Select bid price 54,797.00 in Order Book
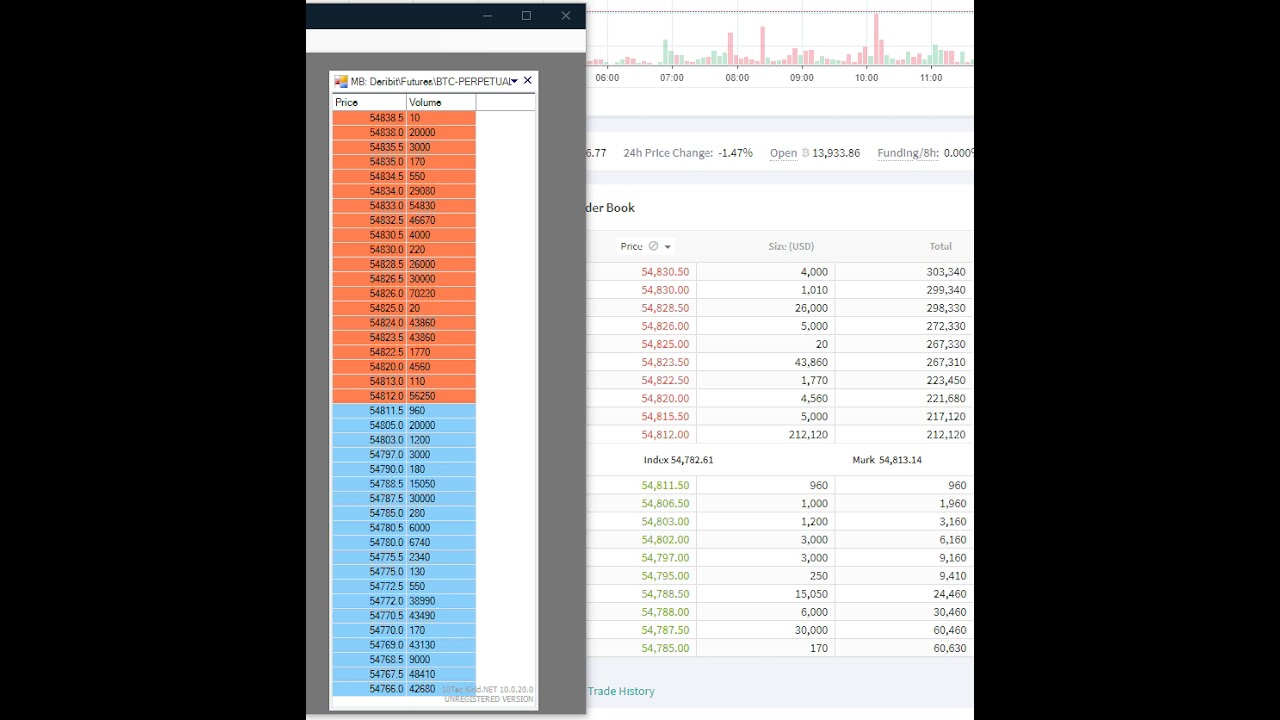This screenshot has width=1280, height=720. [665, 557]
